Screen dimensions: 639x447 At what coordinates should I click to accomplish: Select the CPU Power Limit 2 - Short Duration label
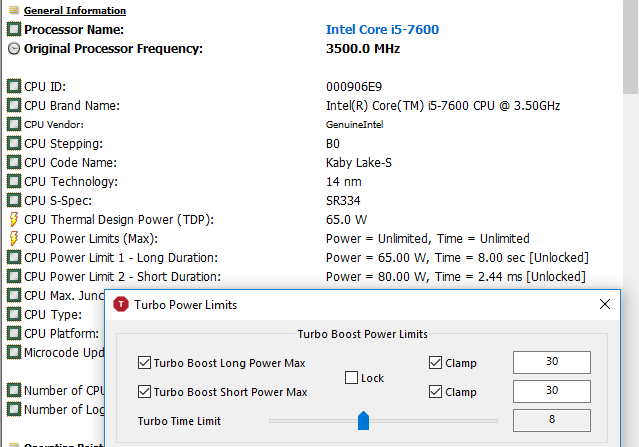pos(122,277)
